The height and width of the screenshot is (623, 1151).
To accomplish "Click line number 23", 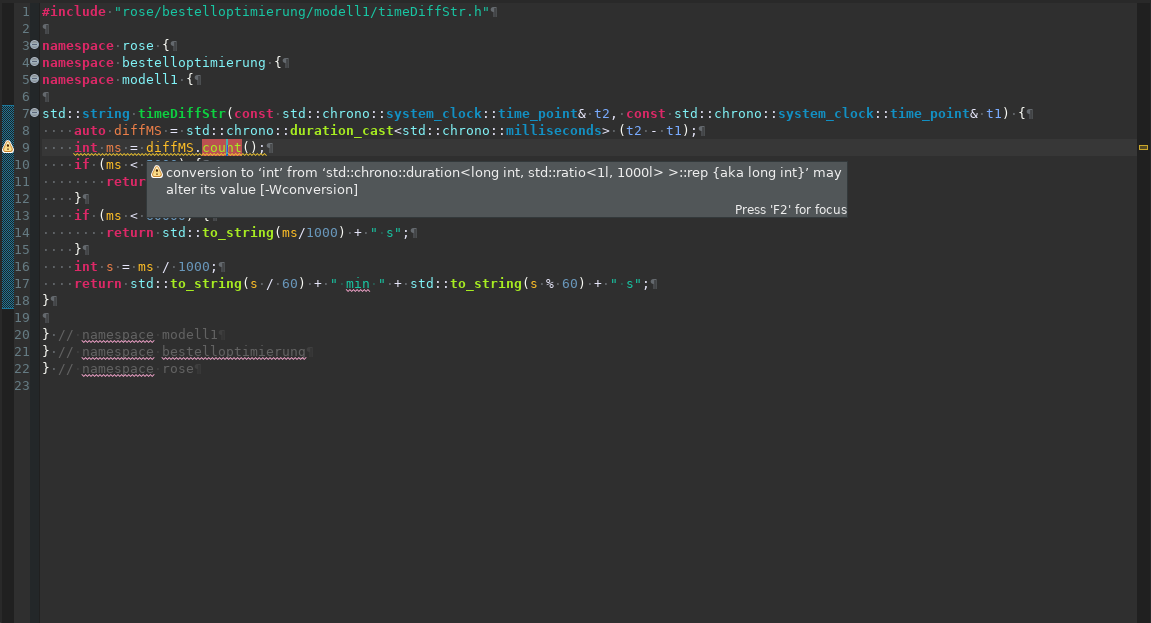I will coord(22,385).
